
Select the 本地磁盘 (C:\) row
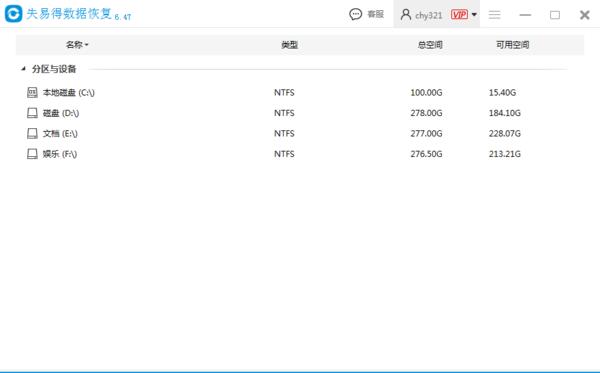click(300, 92)
